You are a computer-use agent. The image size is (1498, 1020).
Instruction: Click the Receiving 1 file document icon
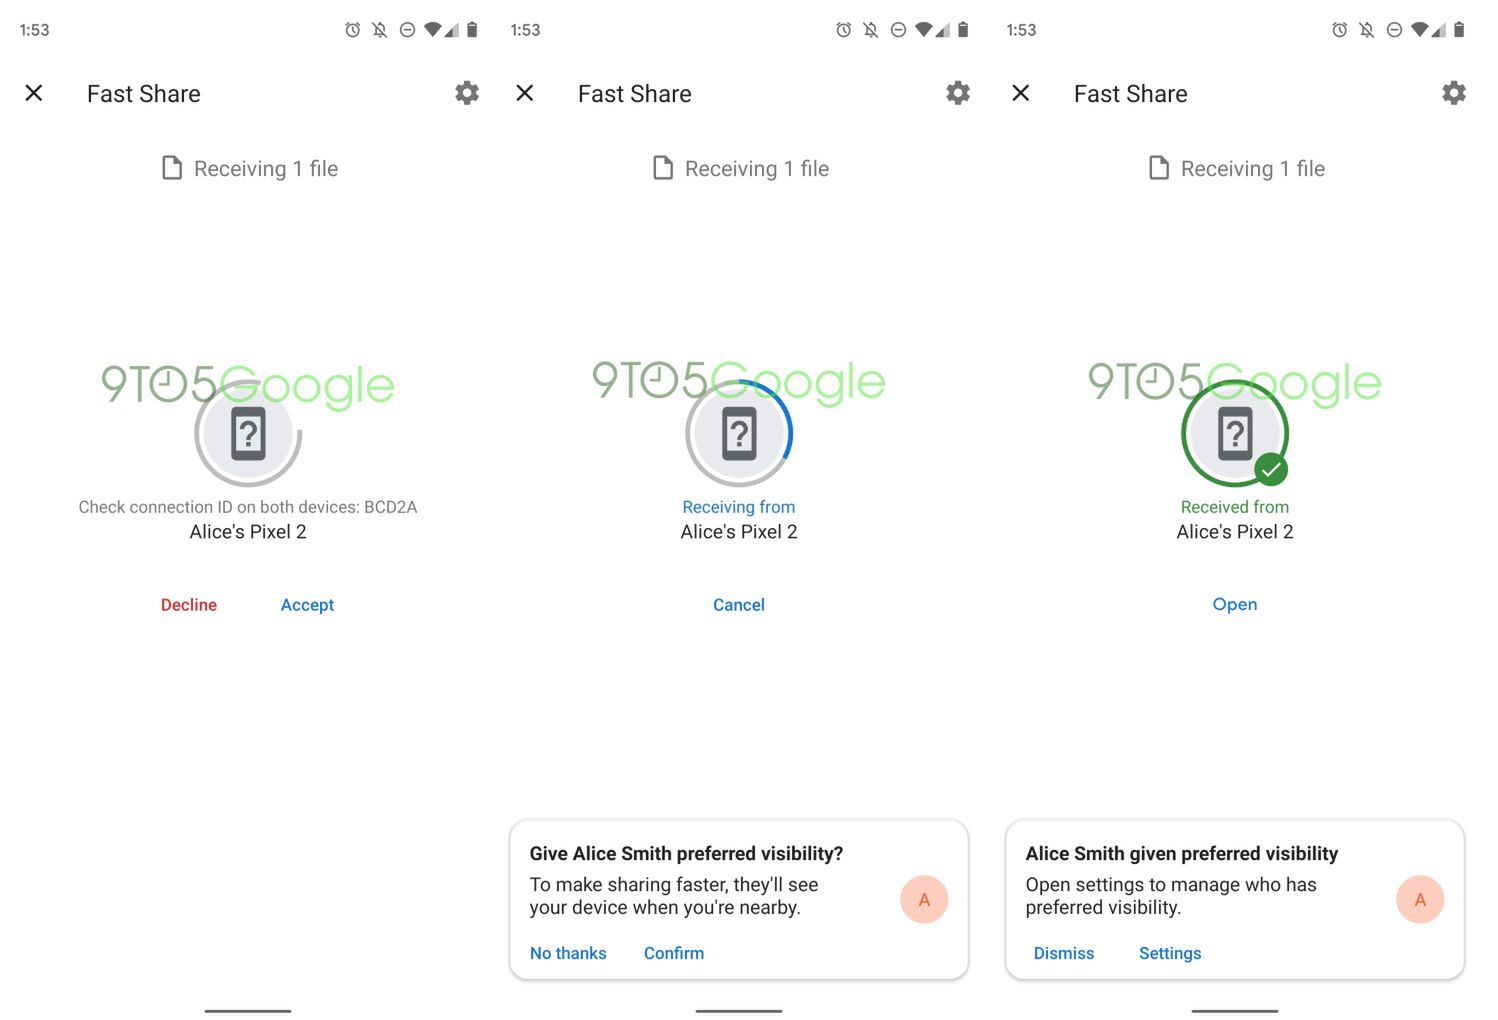point(171,168)
